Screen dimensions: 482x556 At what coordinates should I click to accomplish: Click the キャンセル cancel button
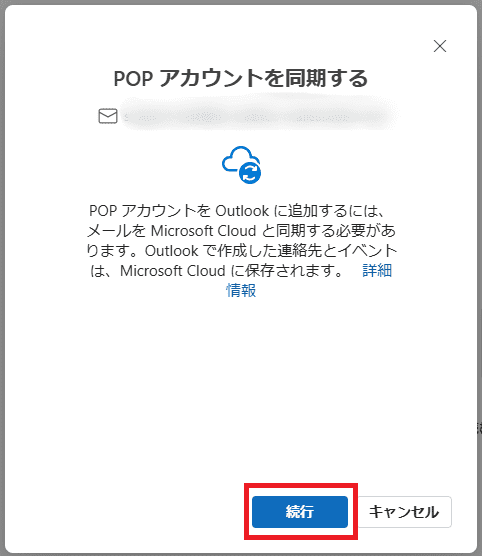tap(404, 512)
